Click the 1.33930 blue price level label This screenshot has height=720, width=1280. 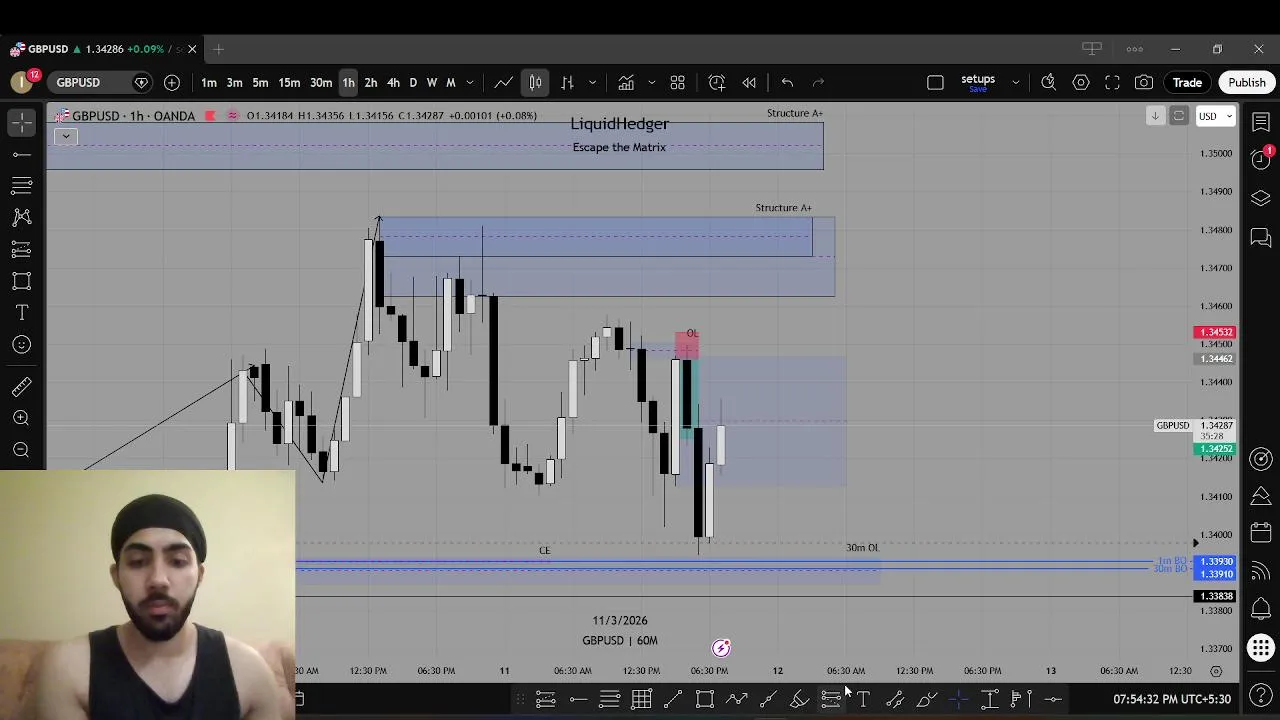1217,562
